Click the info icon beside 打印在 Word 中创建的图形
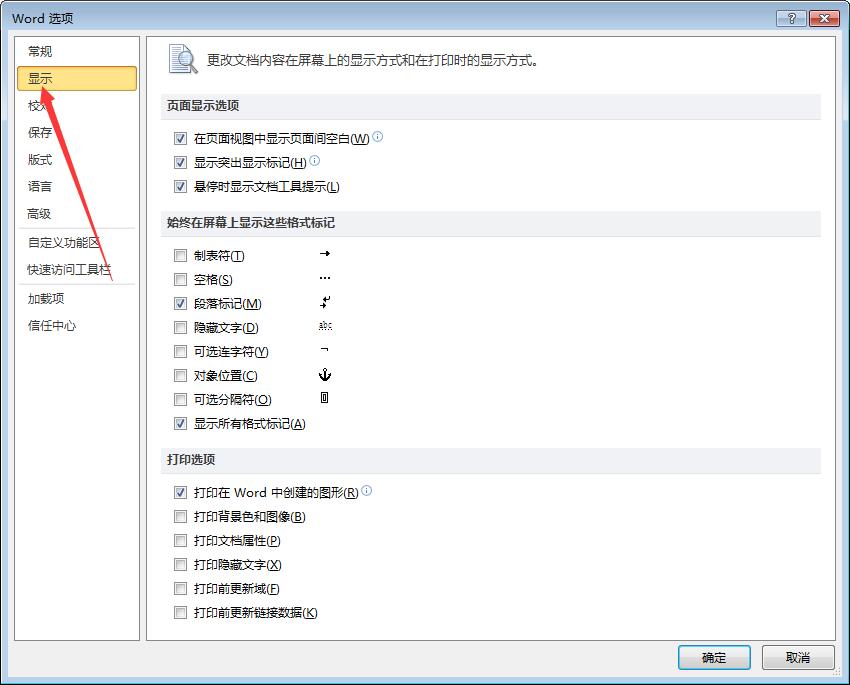This screenshot has height=685, width=850. coord(366,490)
